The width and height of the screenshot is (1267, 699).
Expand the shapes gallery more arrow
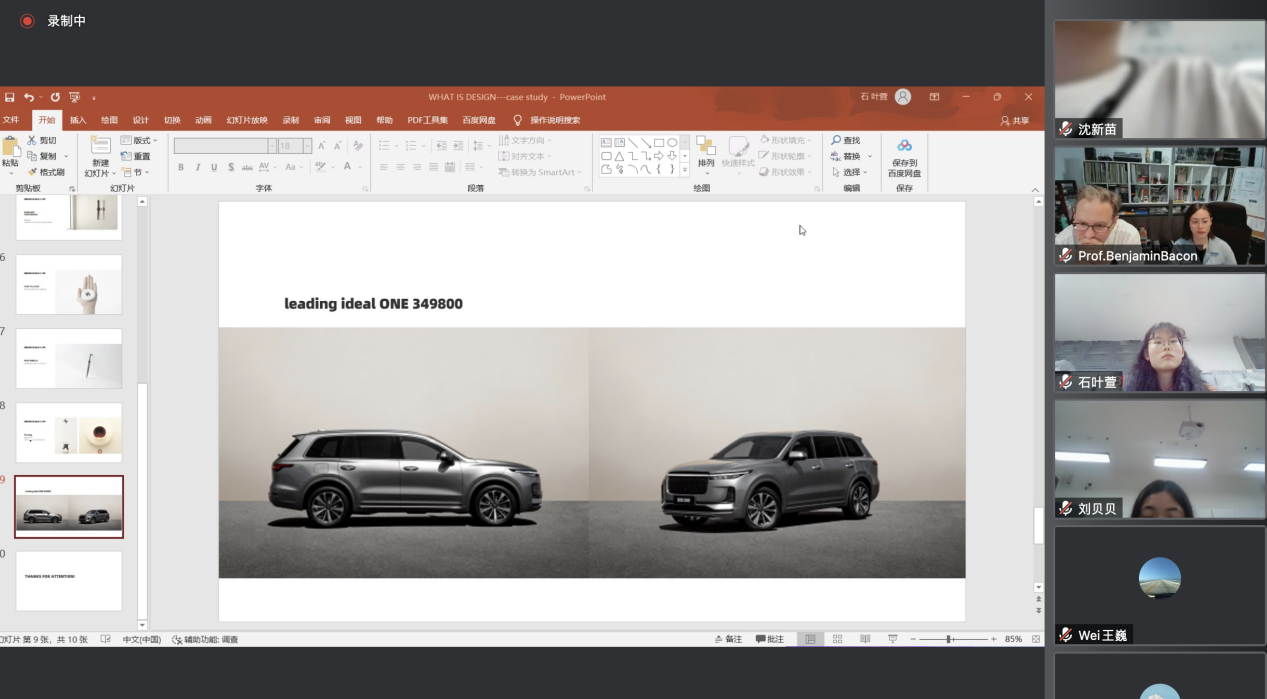tap(684, 170)
